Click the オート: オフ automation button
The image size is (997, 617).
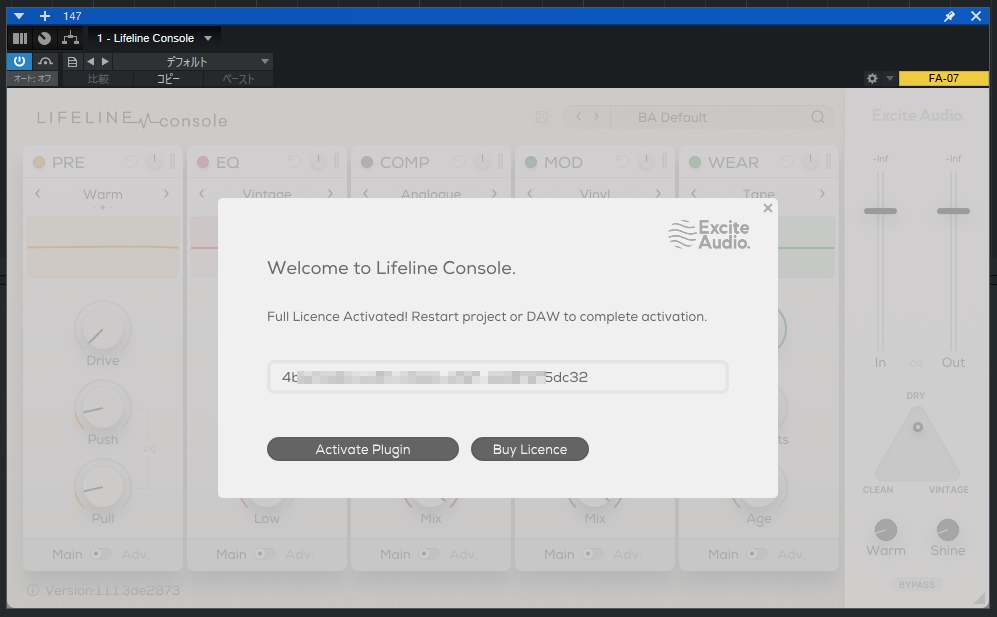32,78
